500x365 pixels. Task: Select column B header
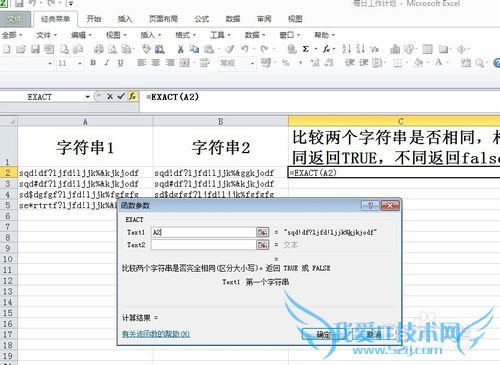221,121
